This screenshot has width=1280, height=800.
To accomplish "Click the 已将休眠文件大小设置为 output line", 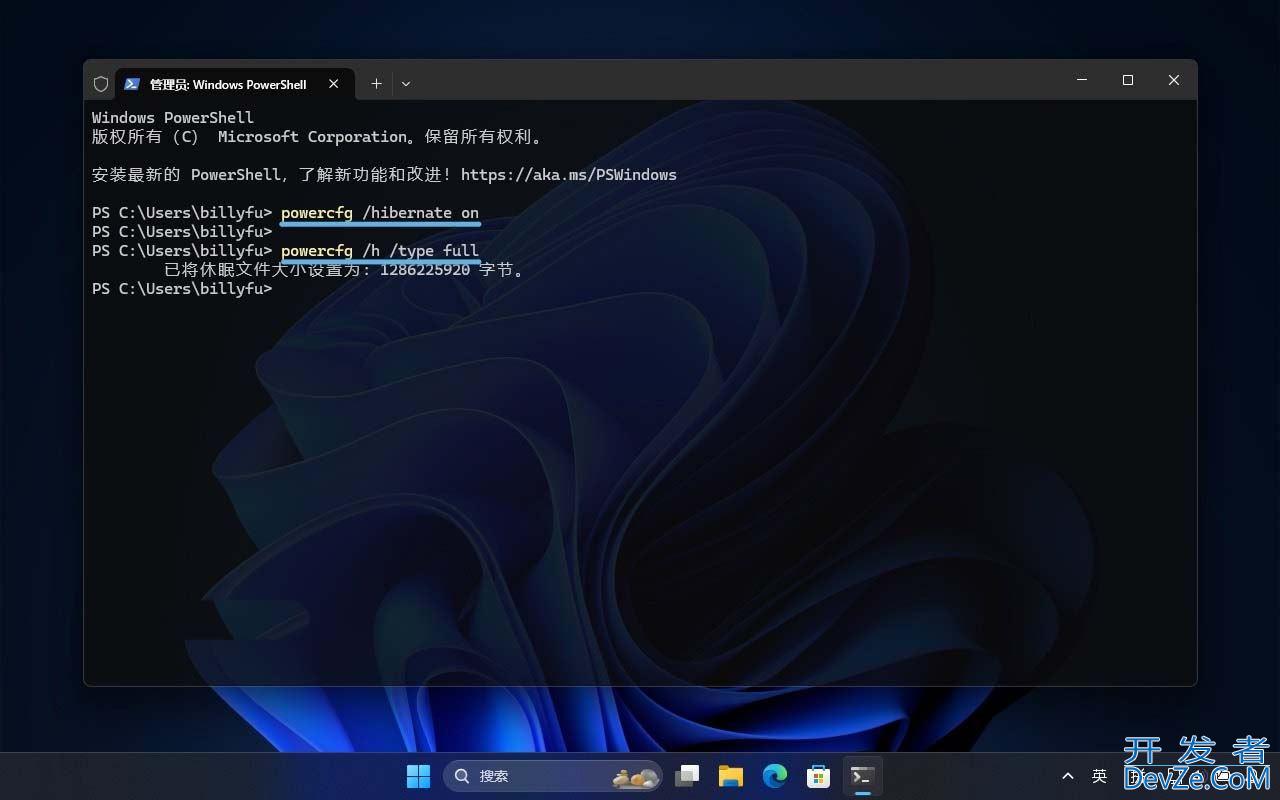I will (x=344, y=270).
